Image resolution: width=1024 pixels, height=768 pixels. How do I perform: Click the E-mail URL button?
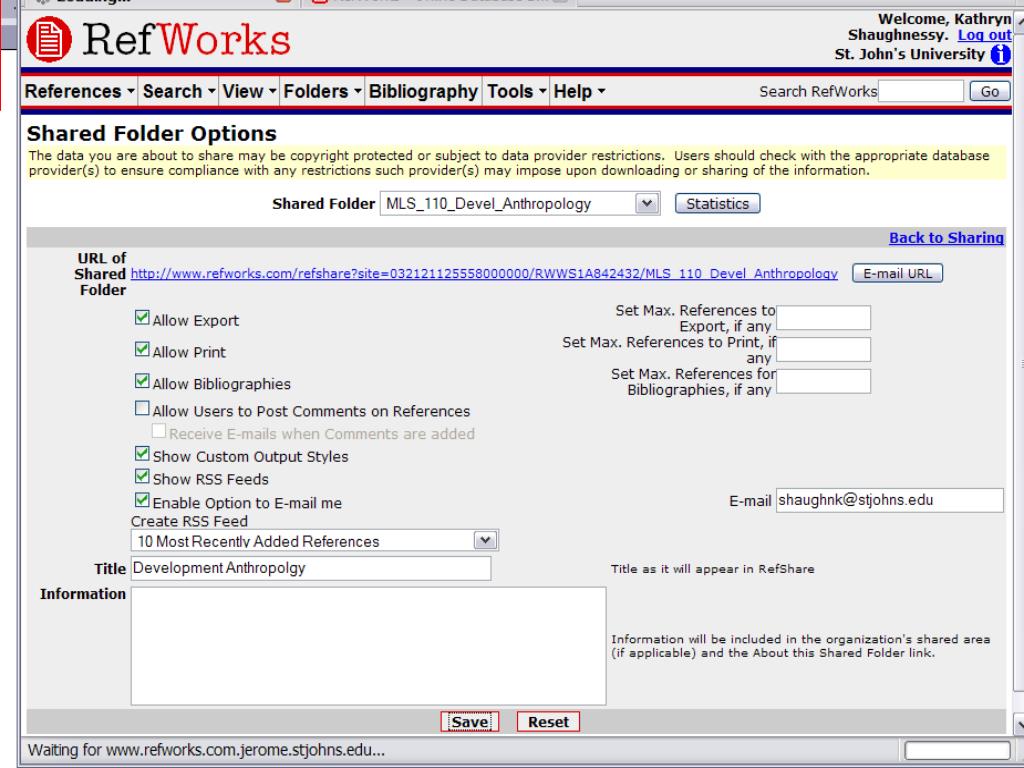coord(897,274)
